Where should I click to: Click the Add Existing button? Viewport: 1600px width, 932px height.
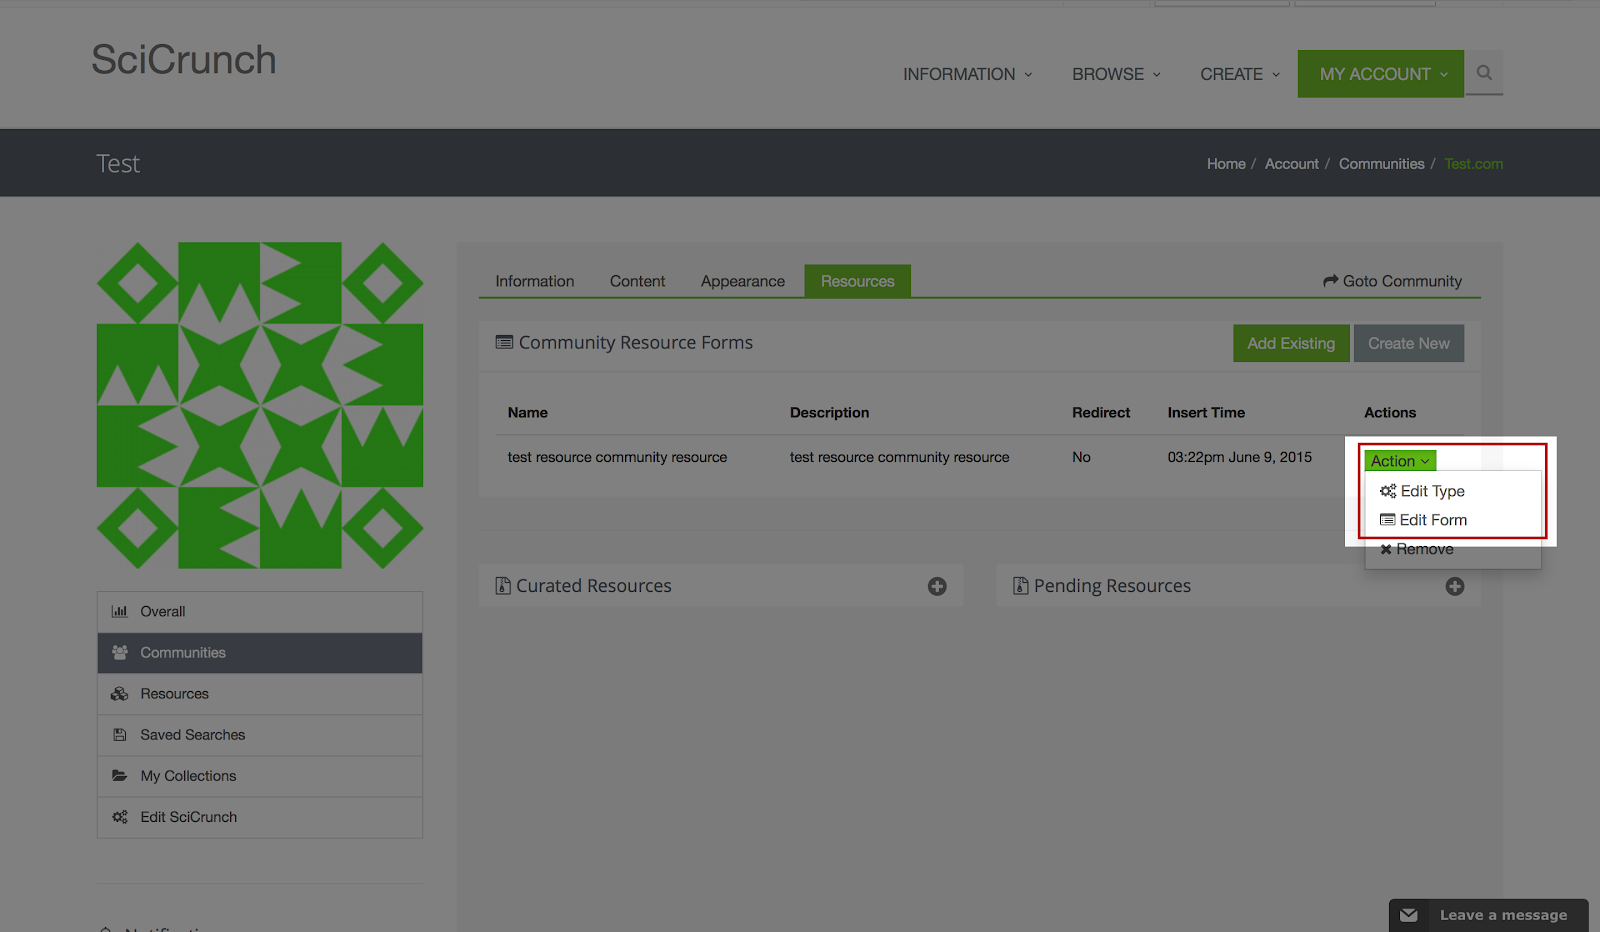1291,343
